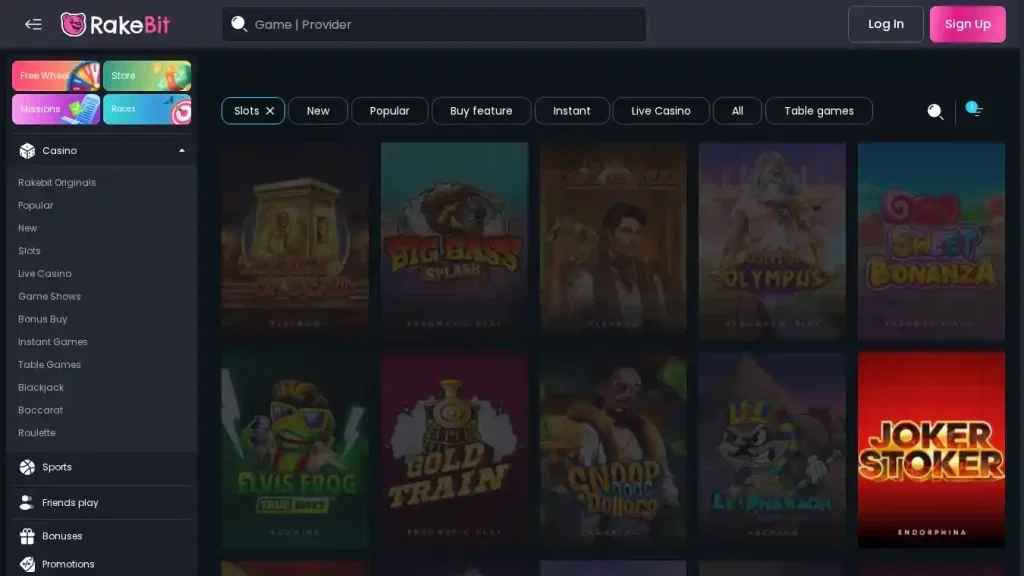Open the Missions tile
This screenshot has width=1024, height=576.
56,109
